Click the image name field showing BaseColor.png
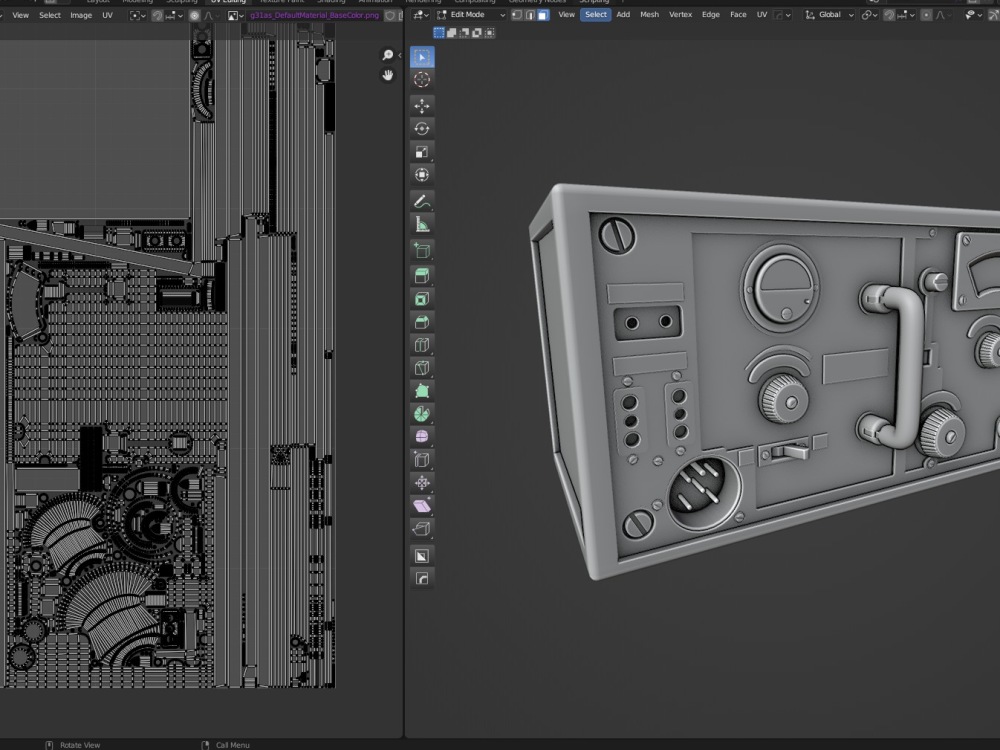Image resolution: width=1000 pixels, height=750 pixels. [x=312, y=14]
